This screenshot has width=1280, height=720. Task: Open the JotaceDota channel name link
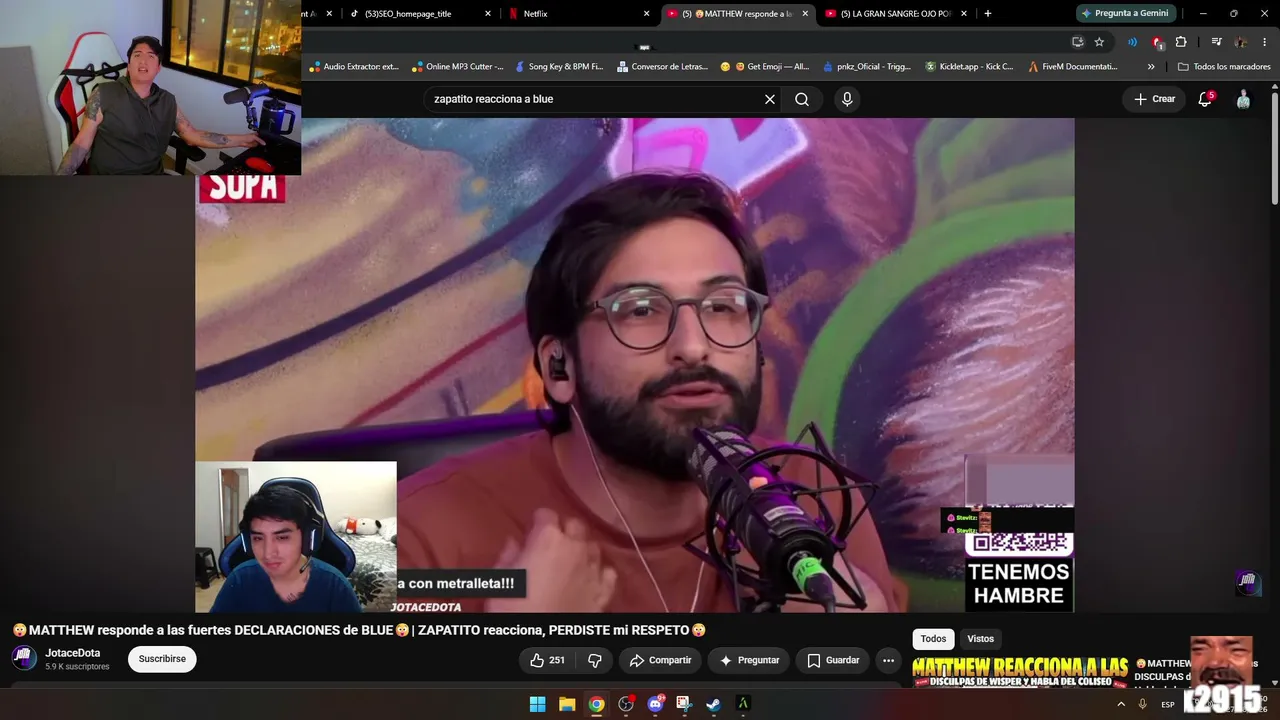pyautogui.click(x=73, y=653)
